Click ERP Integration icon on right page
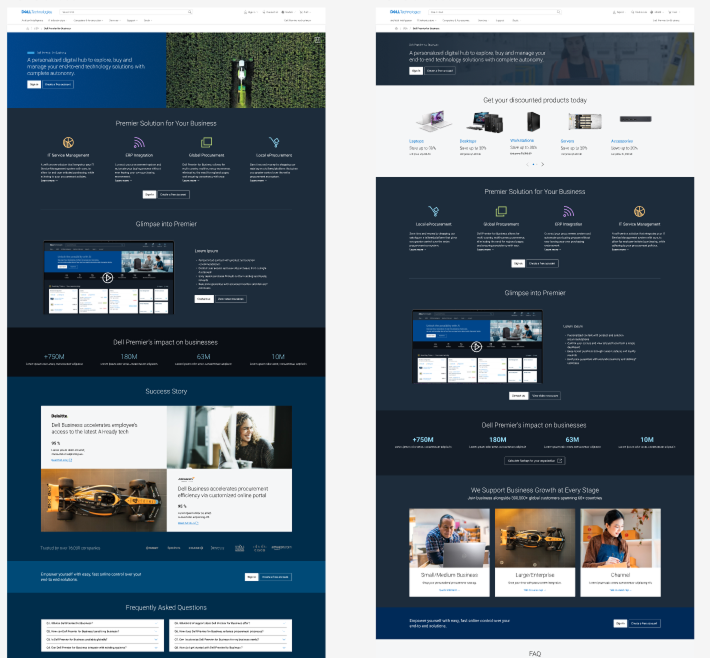The height and width of the screenshot is (658, 710). pos(568,211)
